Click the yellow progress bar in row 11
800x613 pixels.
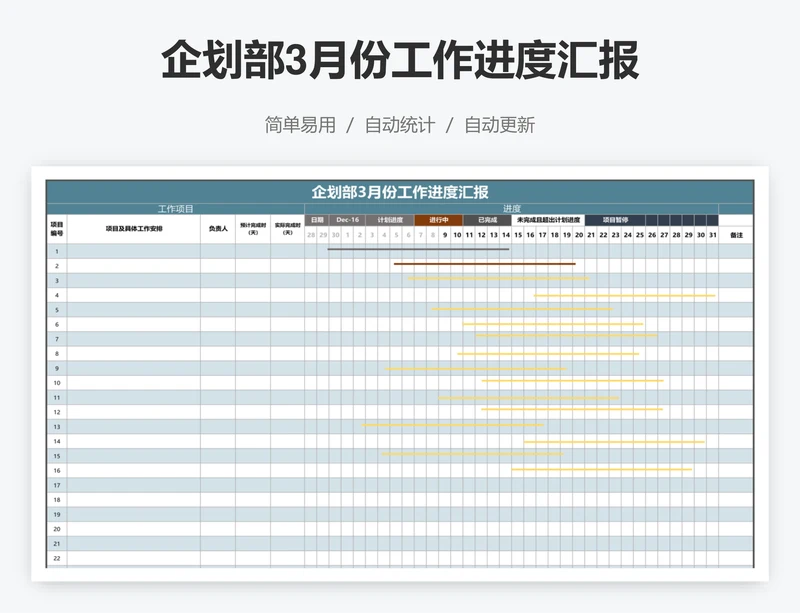pyautogui.click(x=529, y=398)
